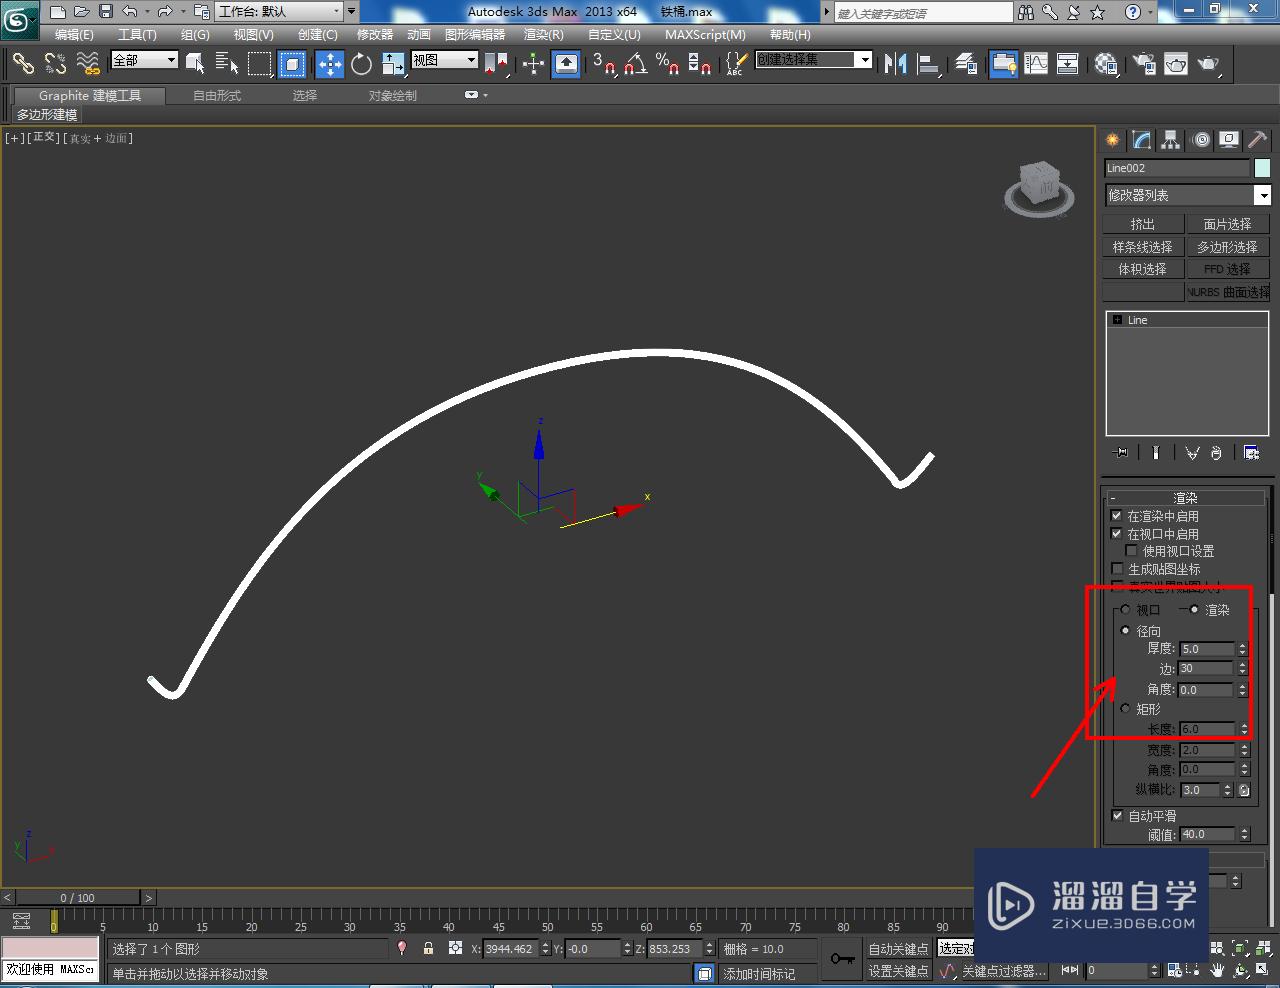Switch to the Motion command panel tab

(1201, 140)
